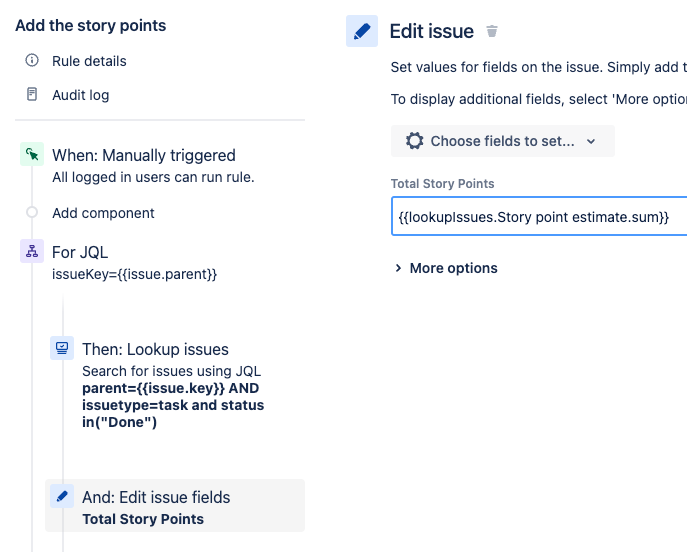Click the Total Story Points input field
Screen dimensions: 687x552
[538, 217]
